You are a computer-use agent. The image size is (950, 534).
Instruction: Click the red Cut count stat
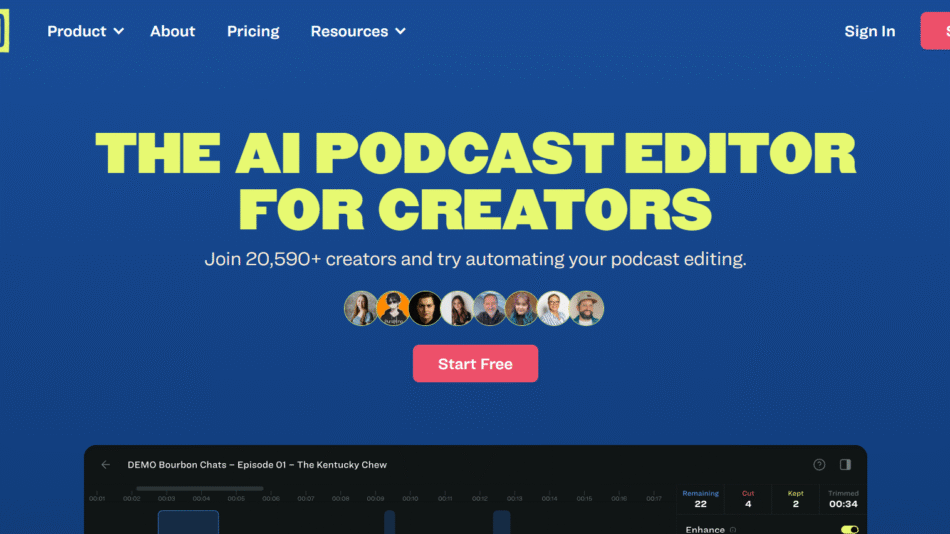(747, 499)
